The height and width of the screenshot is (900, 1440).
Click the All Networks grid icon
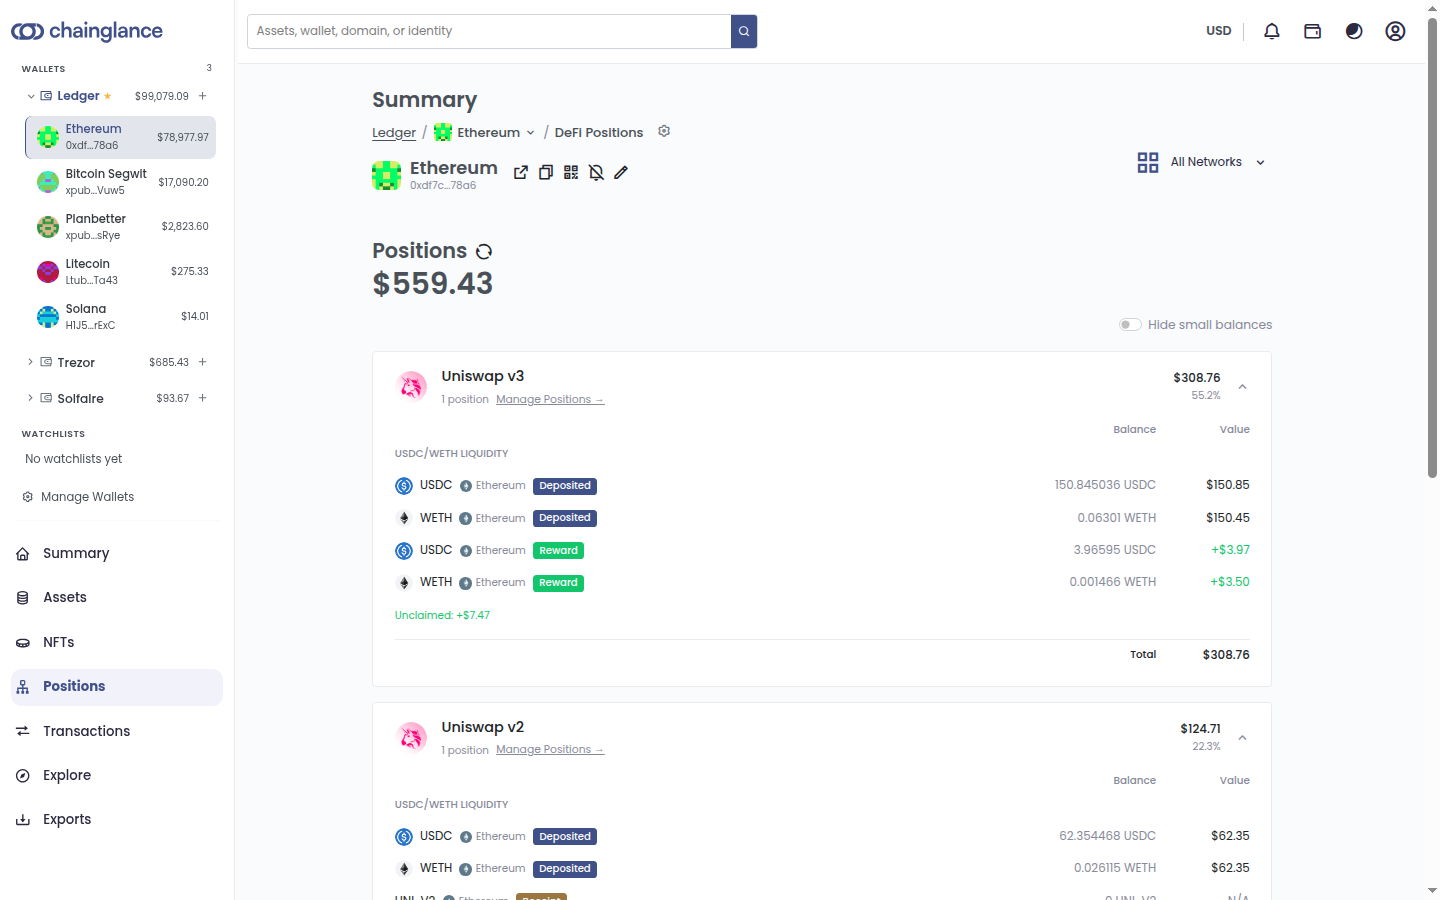[x=1148, y=162]
